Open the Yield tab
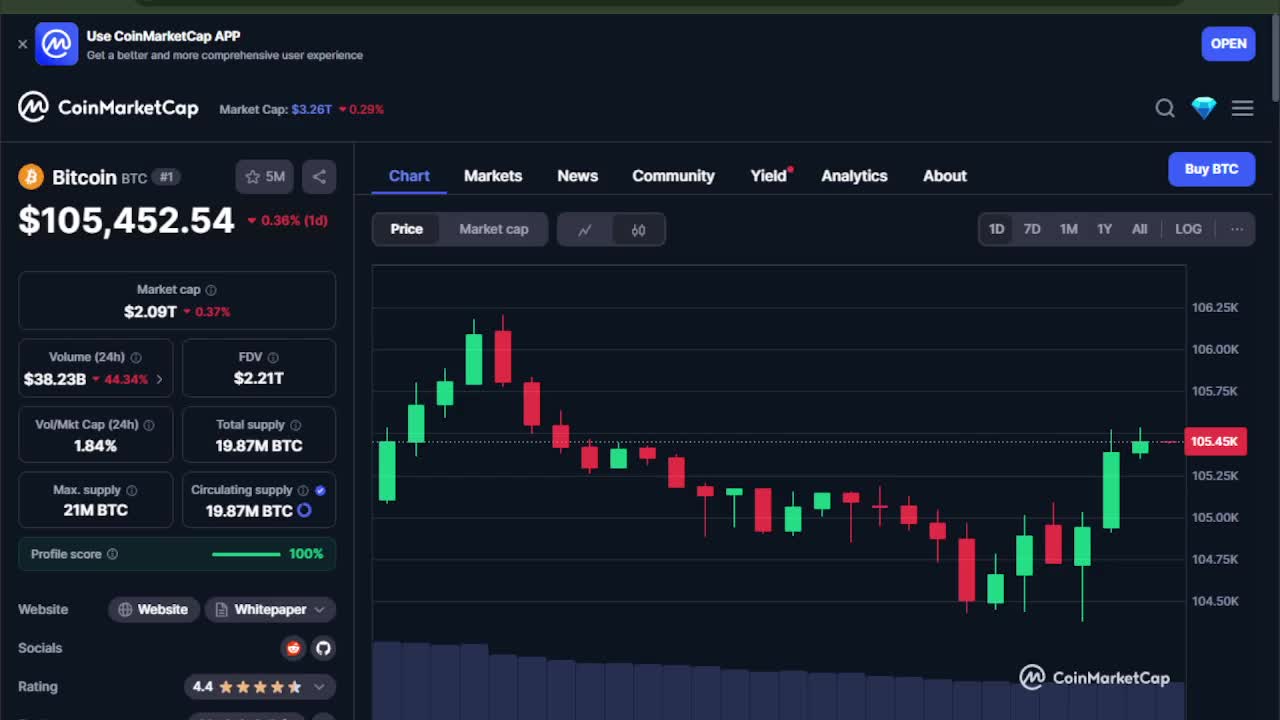This screenshot has width=1280, height=720. 769,176
